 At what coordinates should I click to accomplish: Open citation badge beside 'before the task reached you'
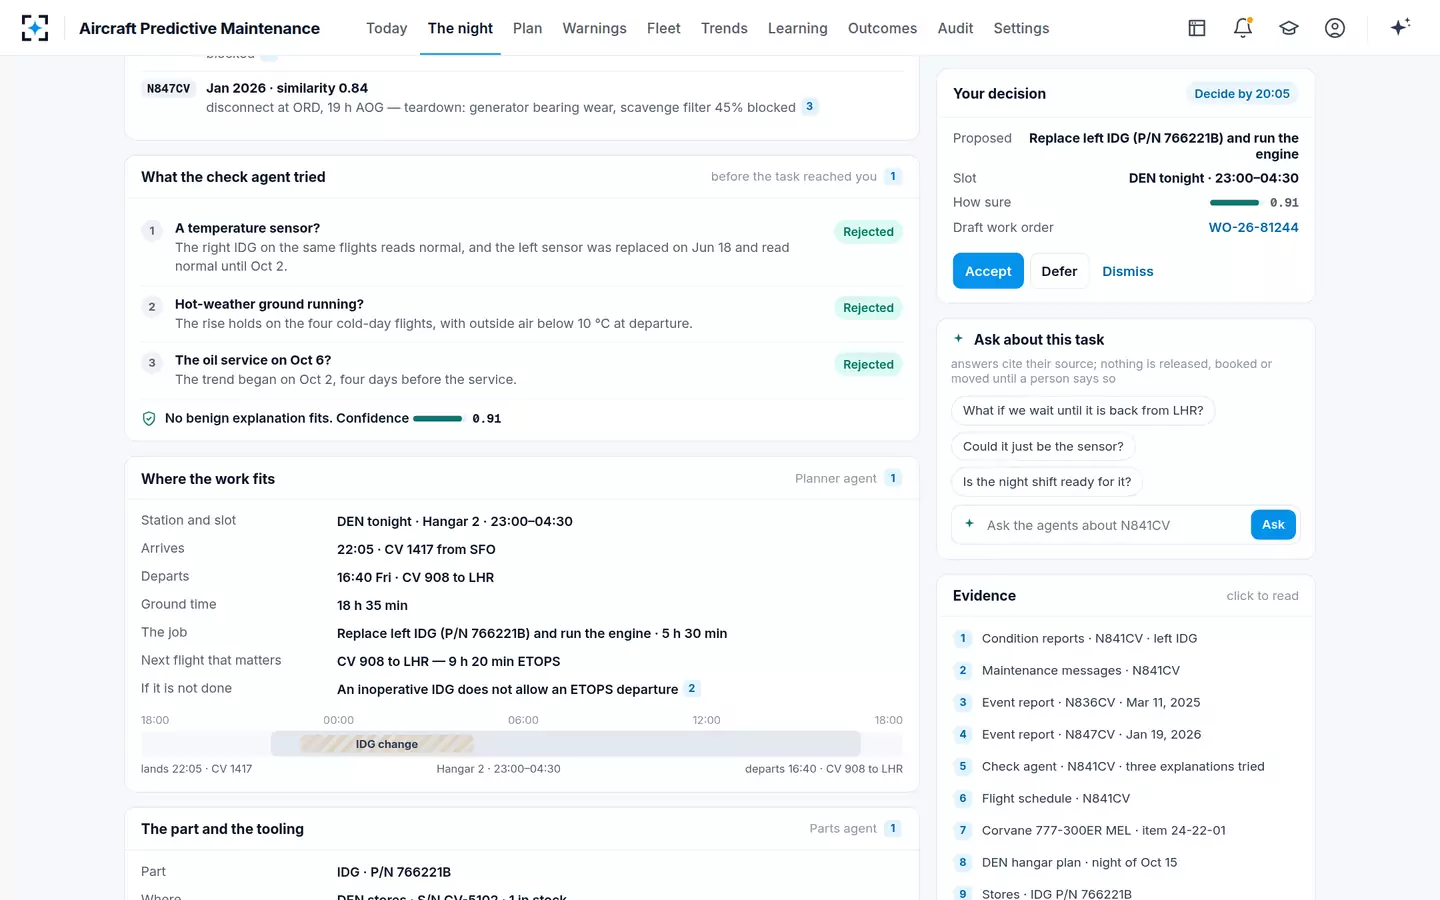893,177
